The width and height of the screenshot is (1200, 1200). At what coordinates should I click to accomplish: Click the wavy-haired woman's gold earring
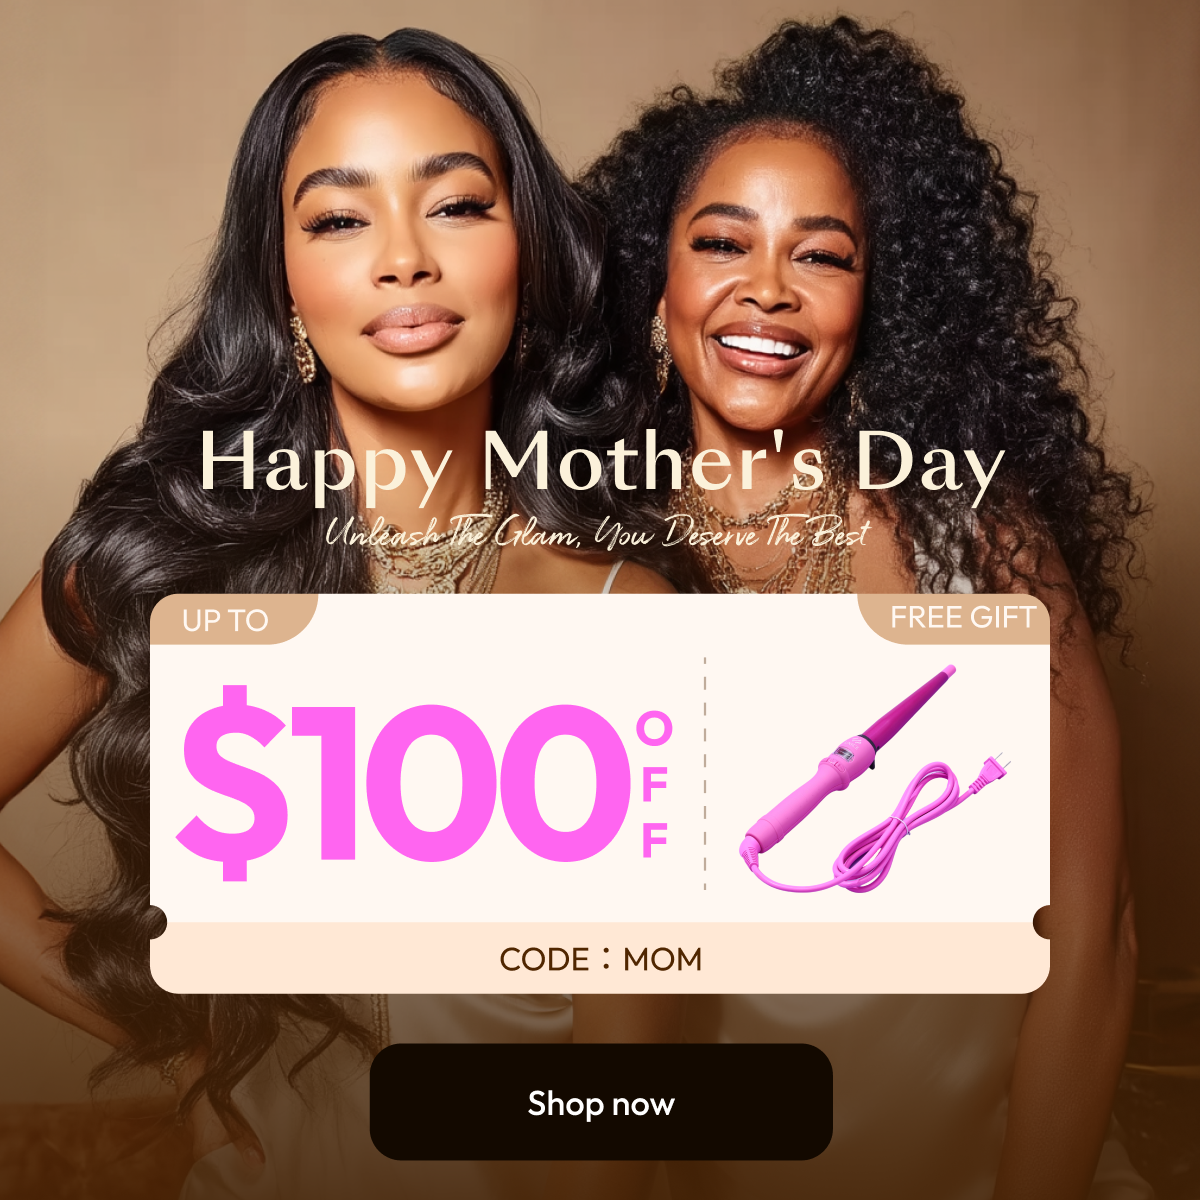(301, 346)
